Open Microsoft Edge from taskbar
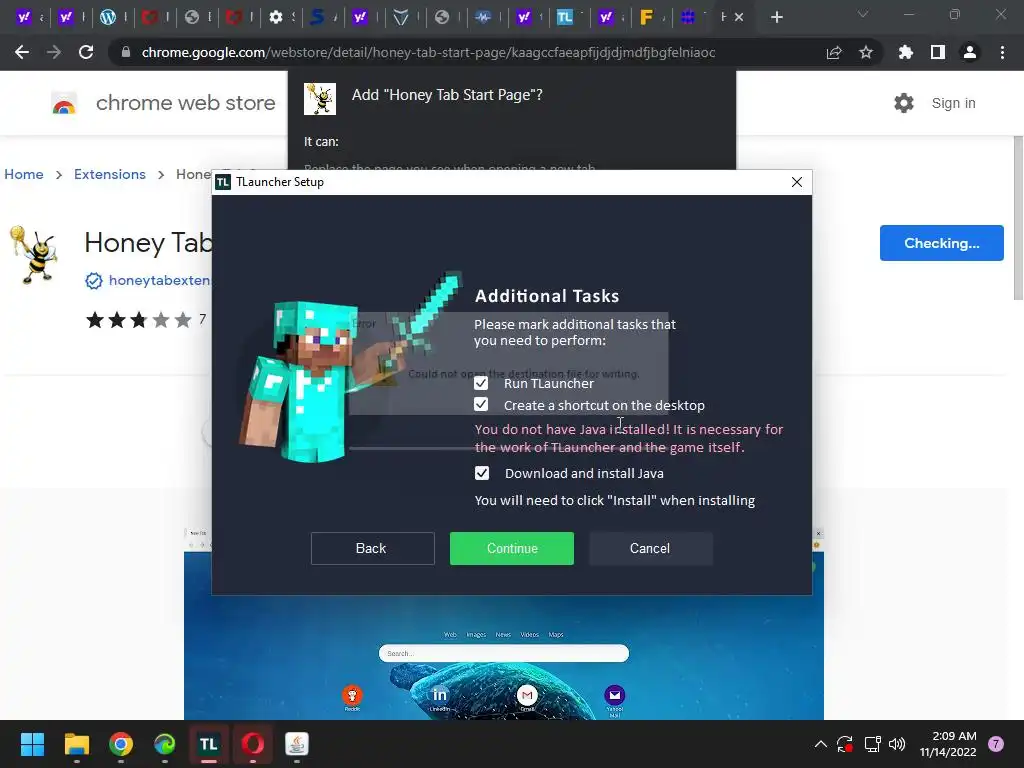 point(165,744)
